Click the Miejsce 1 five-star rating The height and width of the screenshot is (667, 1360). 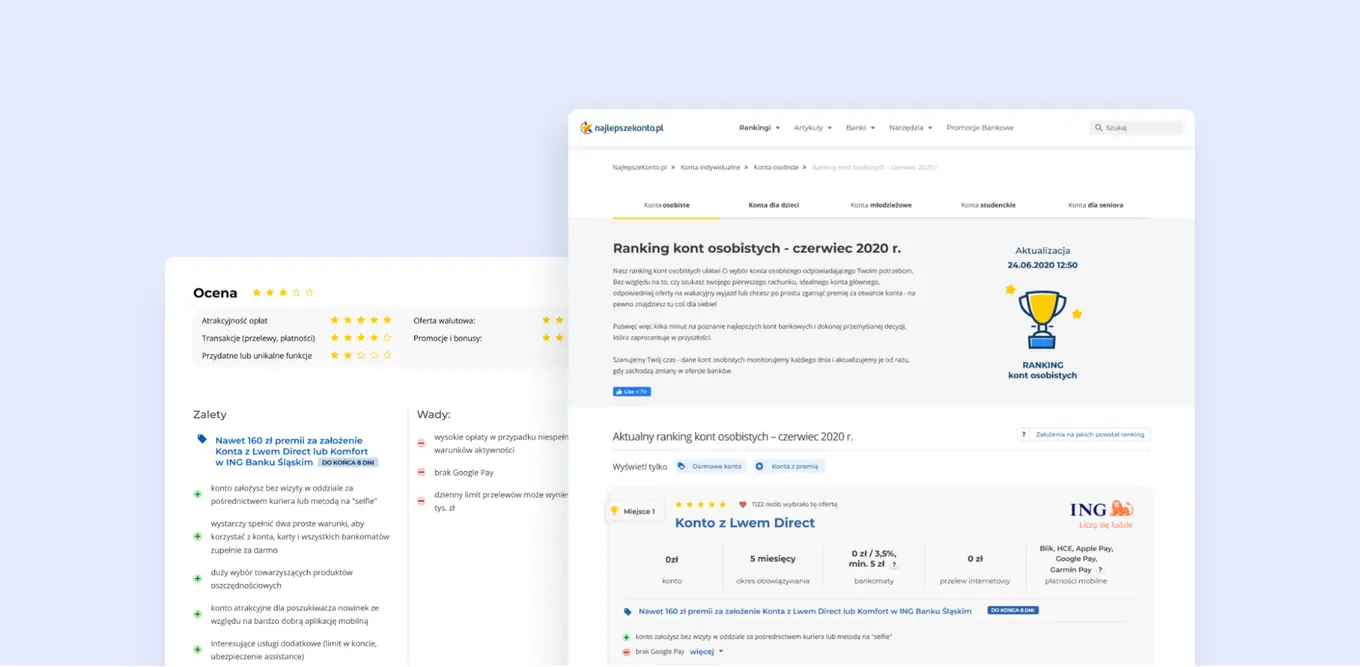pyautogui.click(x=701, y=504)
